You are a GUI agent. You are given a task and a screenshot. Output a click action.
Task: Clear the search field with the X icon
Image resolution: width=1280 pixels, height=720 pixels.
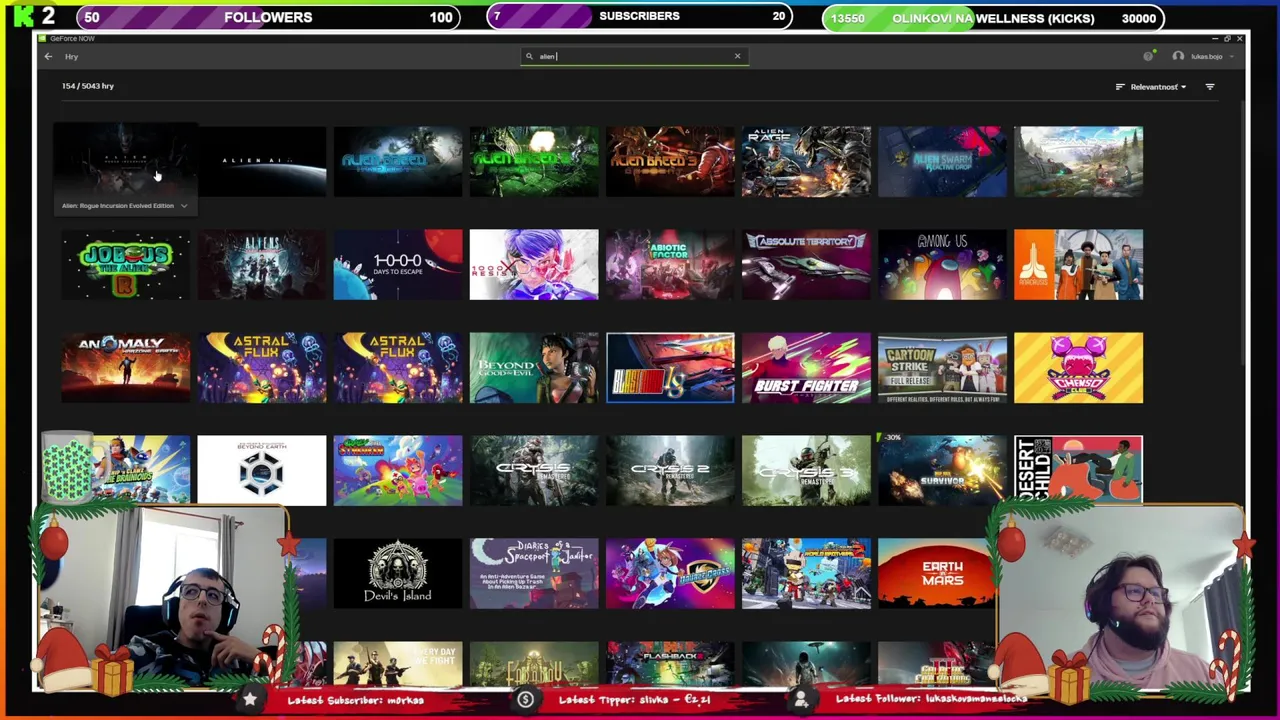[x=738, y=56]
